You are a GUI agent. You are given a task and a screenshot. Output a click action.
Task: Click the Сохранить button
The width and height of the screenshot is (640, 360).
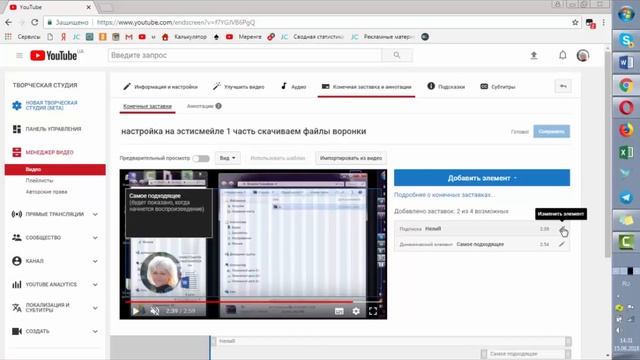pyautogui.click(x=551, y=131)
